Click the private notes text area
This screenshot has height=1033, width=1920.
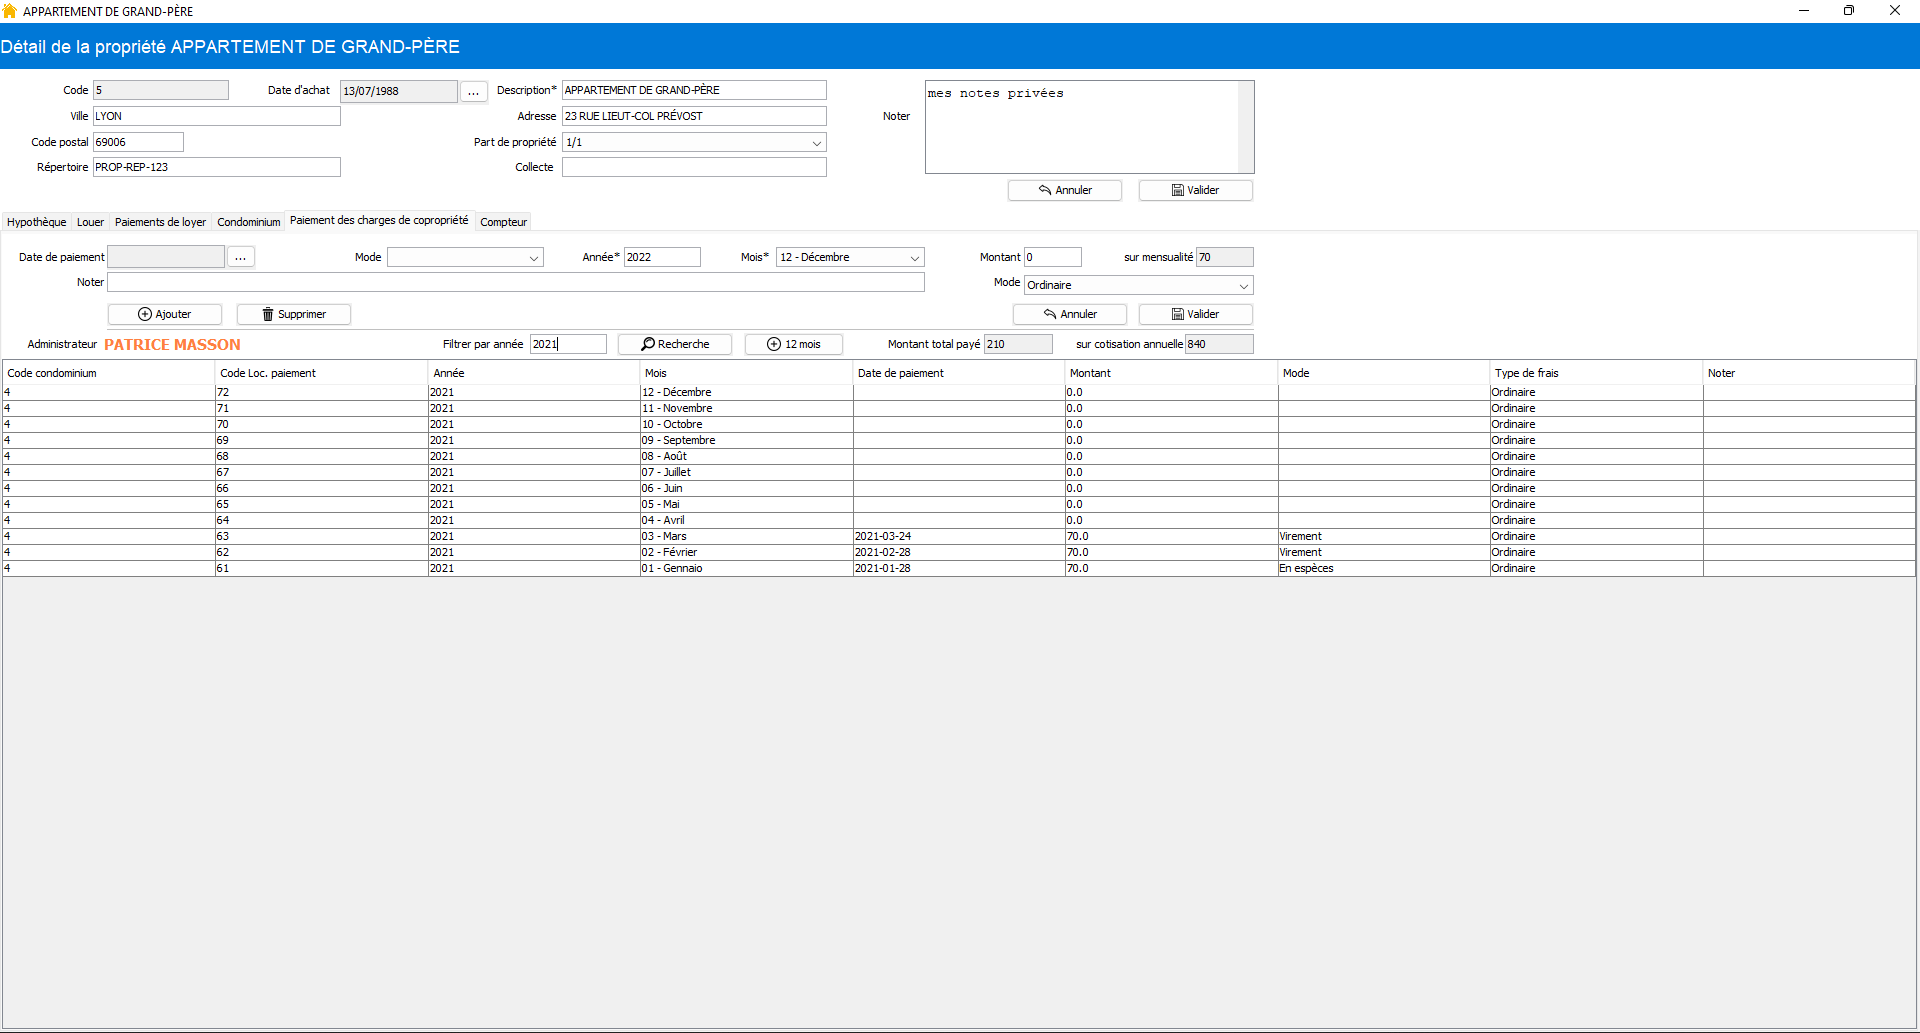(x=1082, y=127)
